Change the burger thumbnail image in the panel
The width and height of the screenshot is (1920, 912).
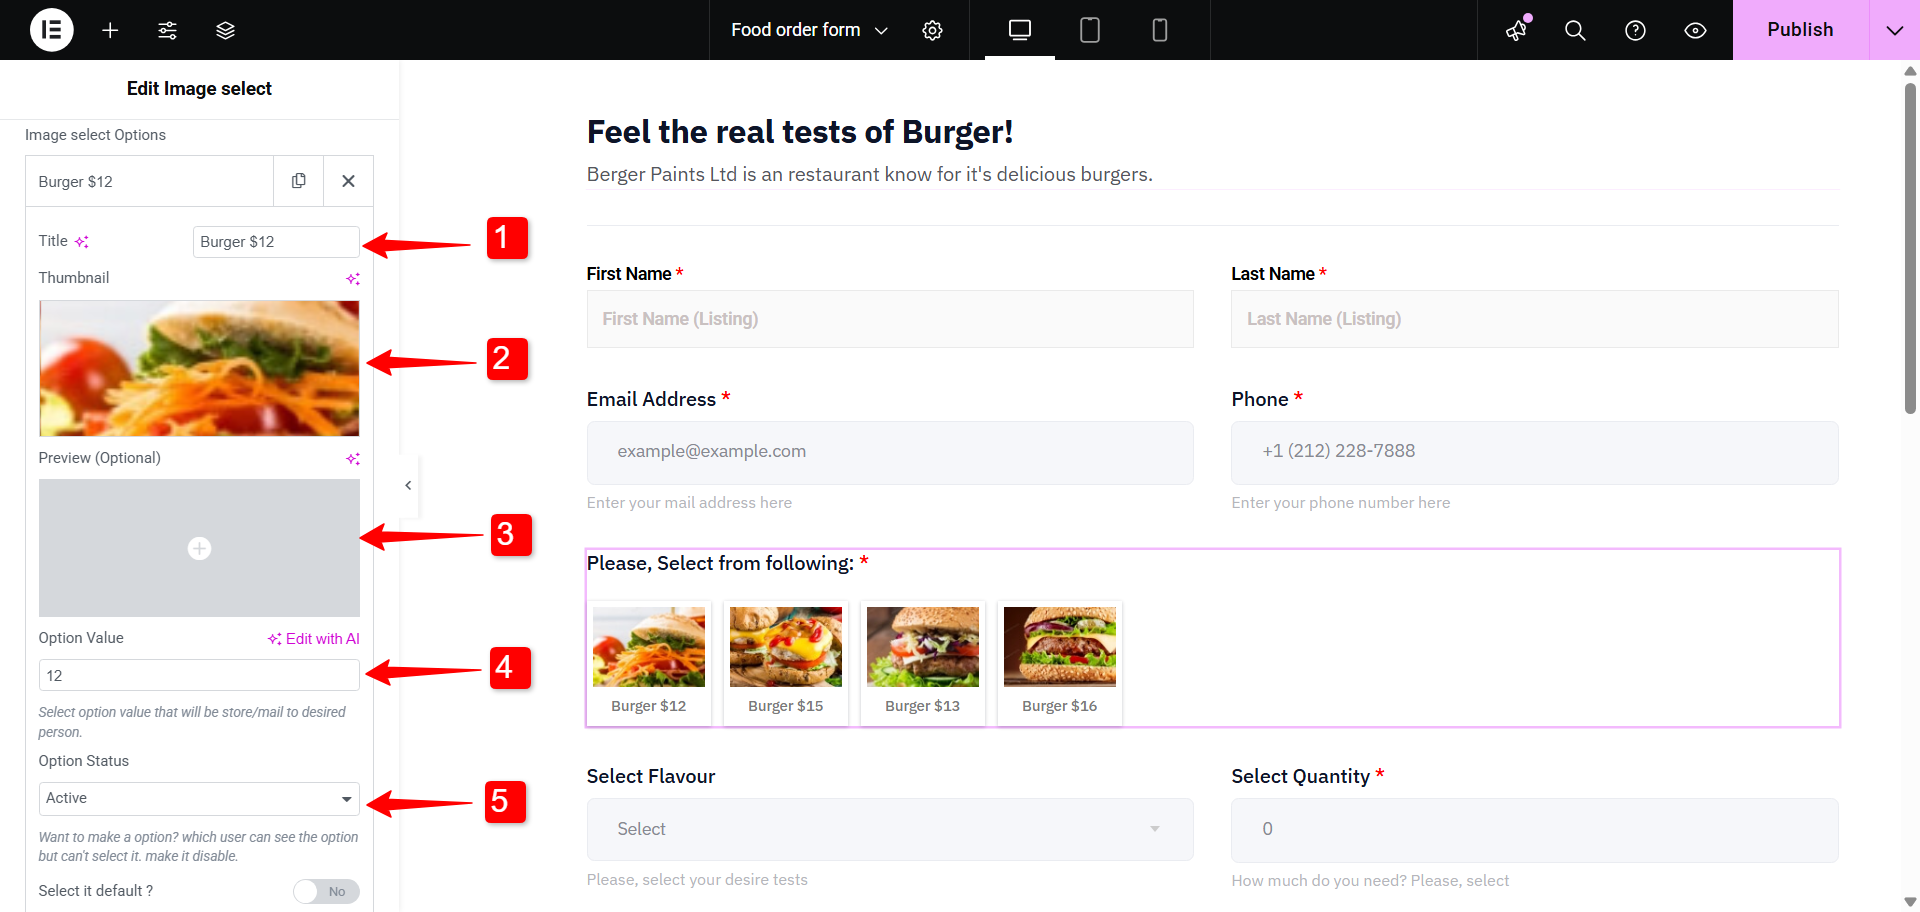(199, 368)
